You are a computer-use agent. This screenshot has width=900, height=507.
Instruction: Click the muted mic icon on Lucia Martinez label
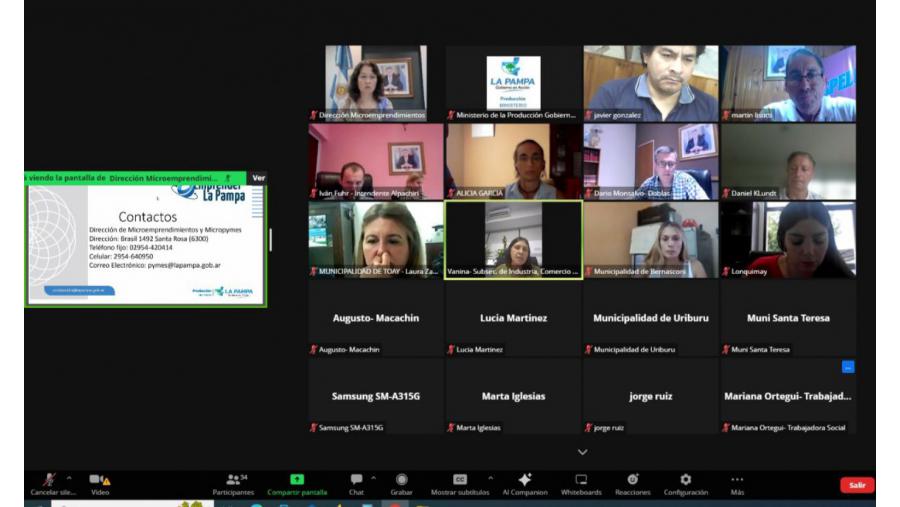(x=451, y=349)
